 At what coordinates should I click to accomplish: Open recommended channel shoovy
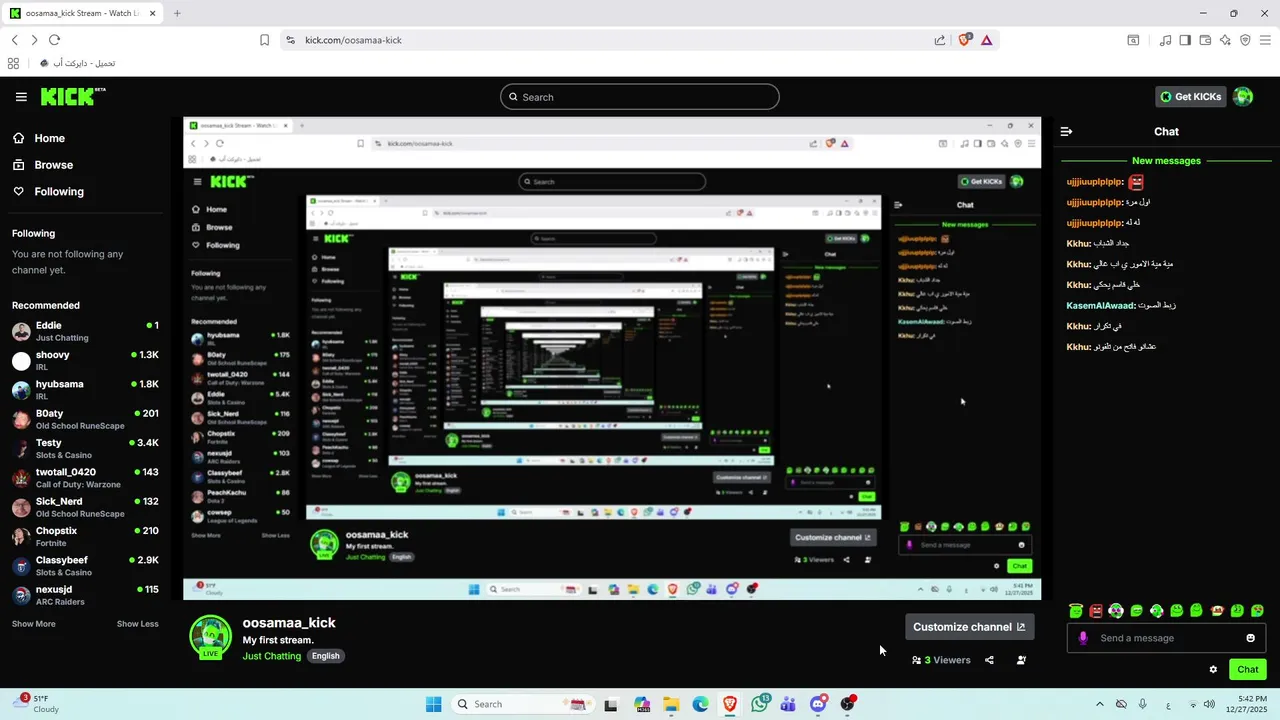86,361
